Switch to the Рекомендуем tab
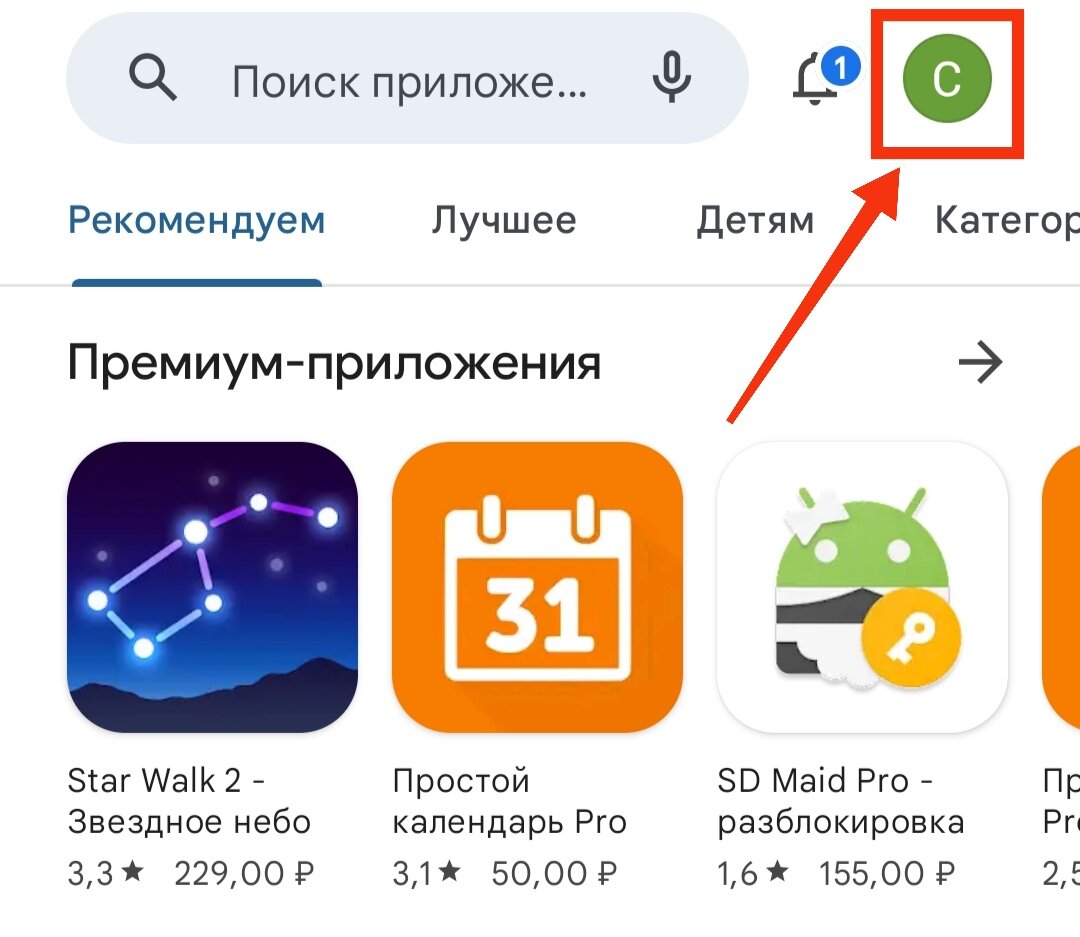The width and height of the screenshot is (1080, 937). click(x=196, y=221)
